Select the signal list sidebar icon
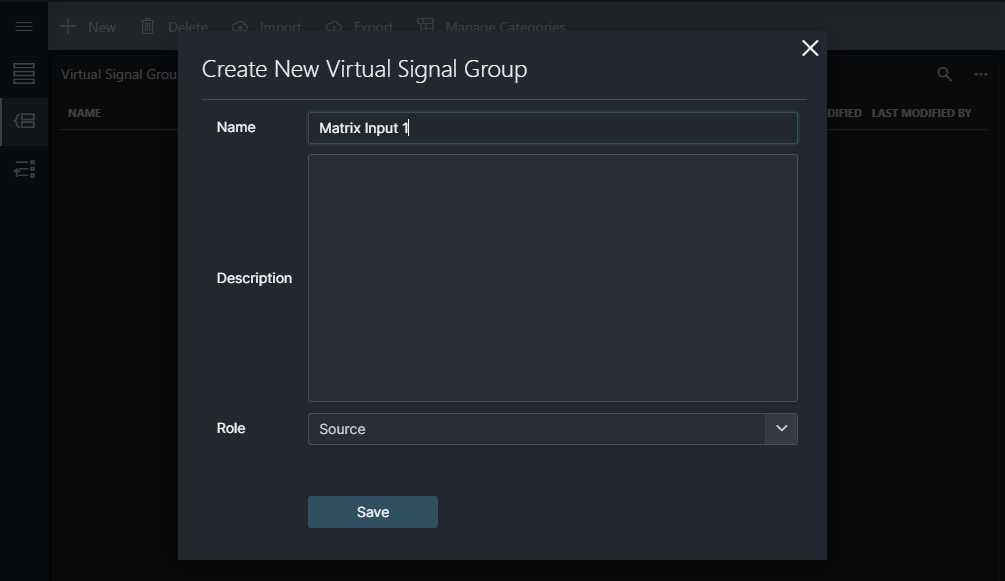 click(x=23, y=73)
